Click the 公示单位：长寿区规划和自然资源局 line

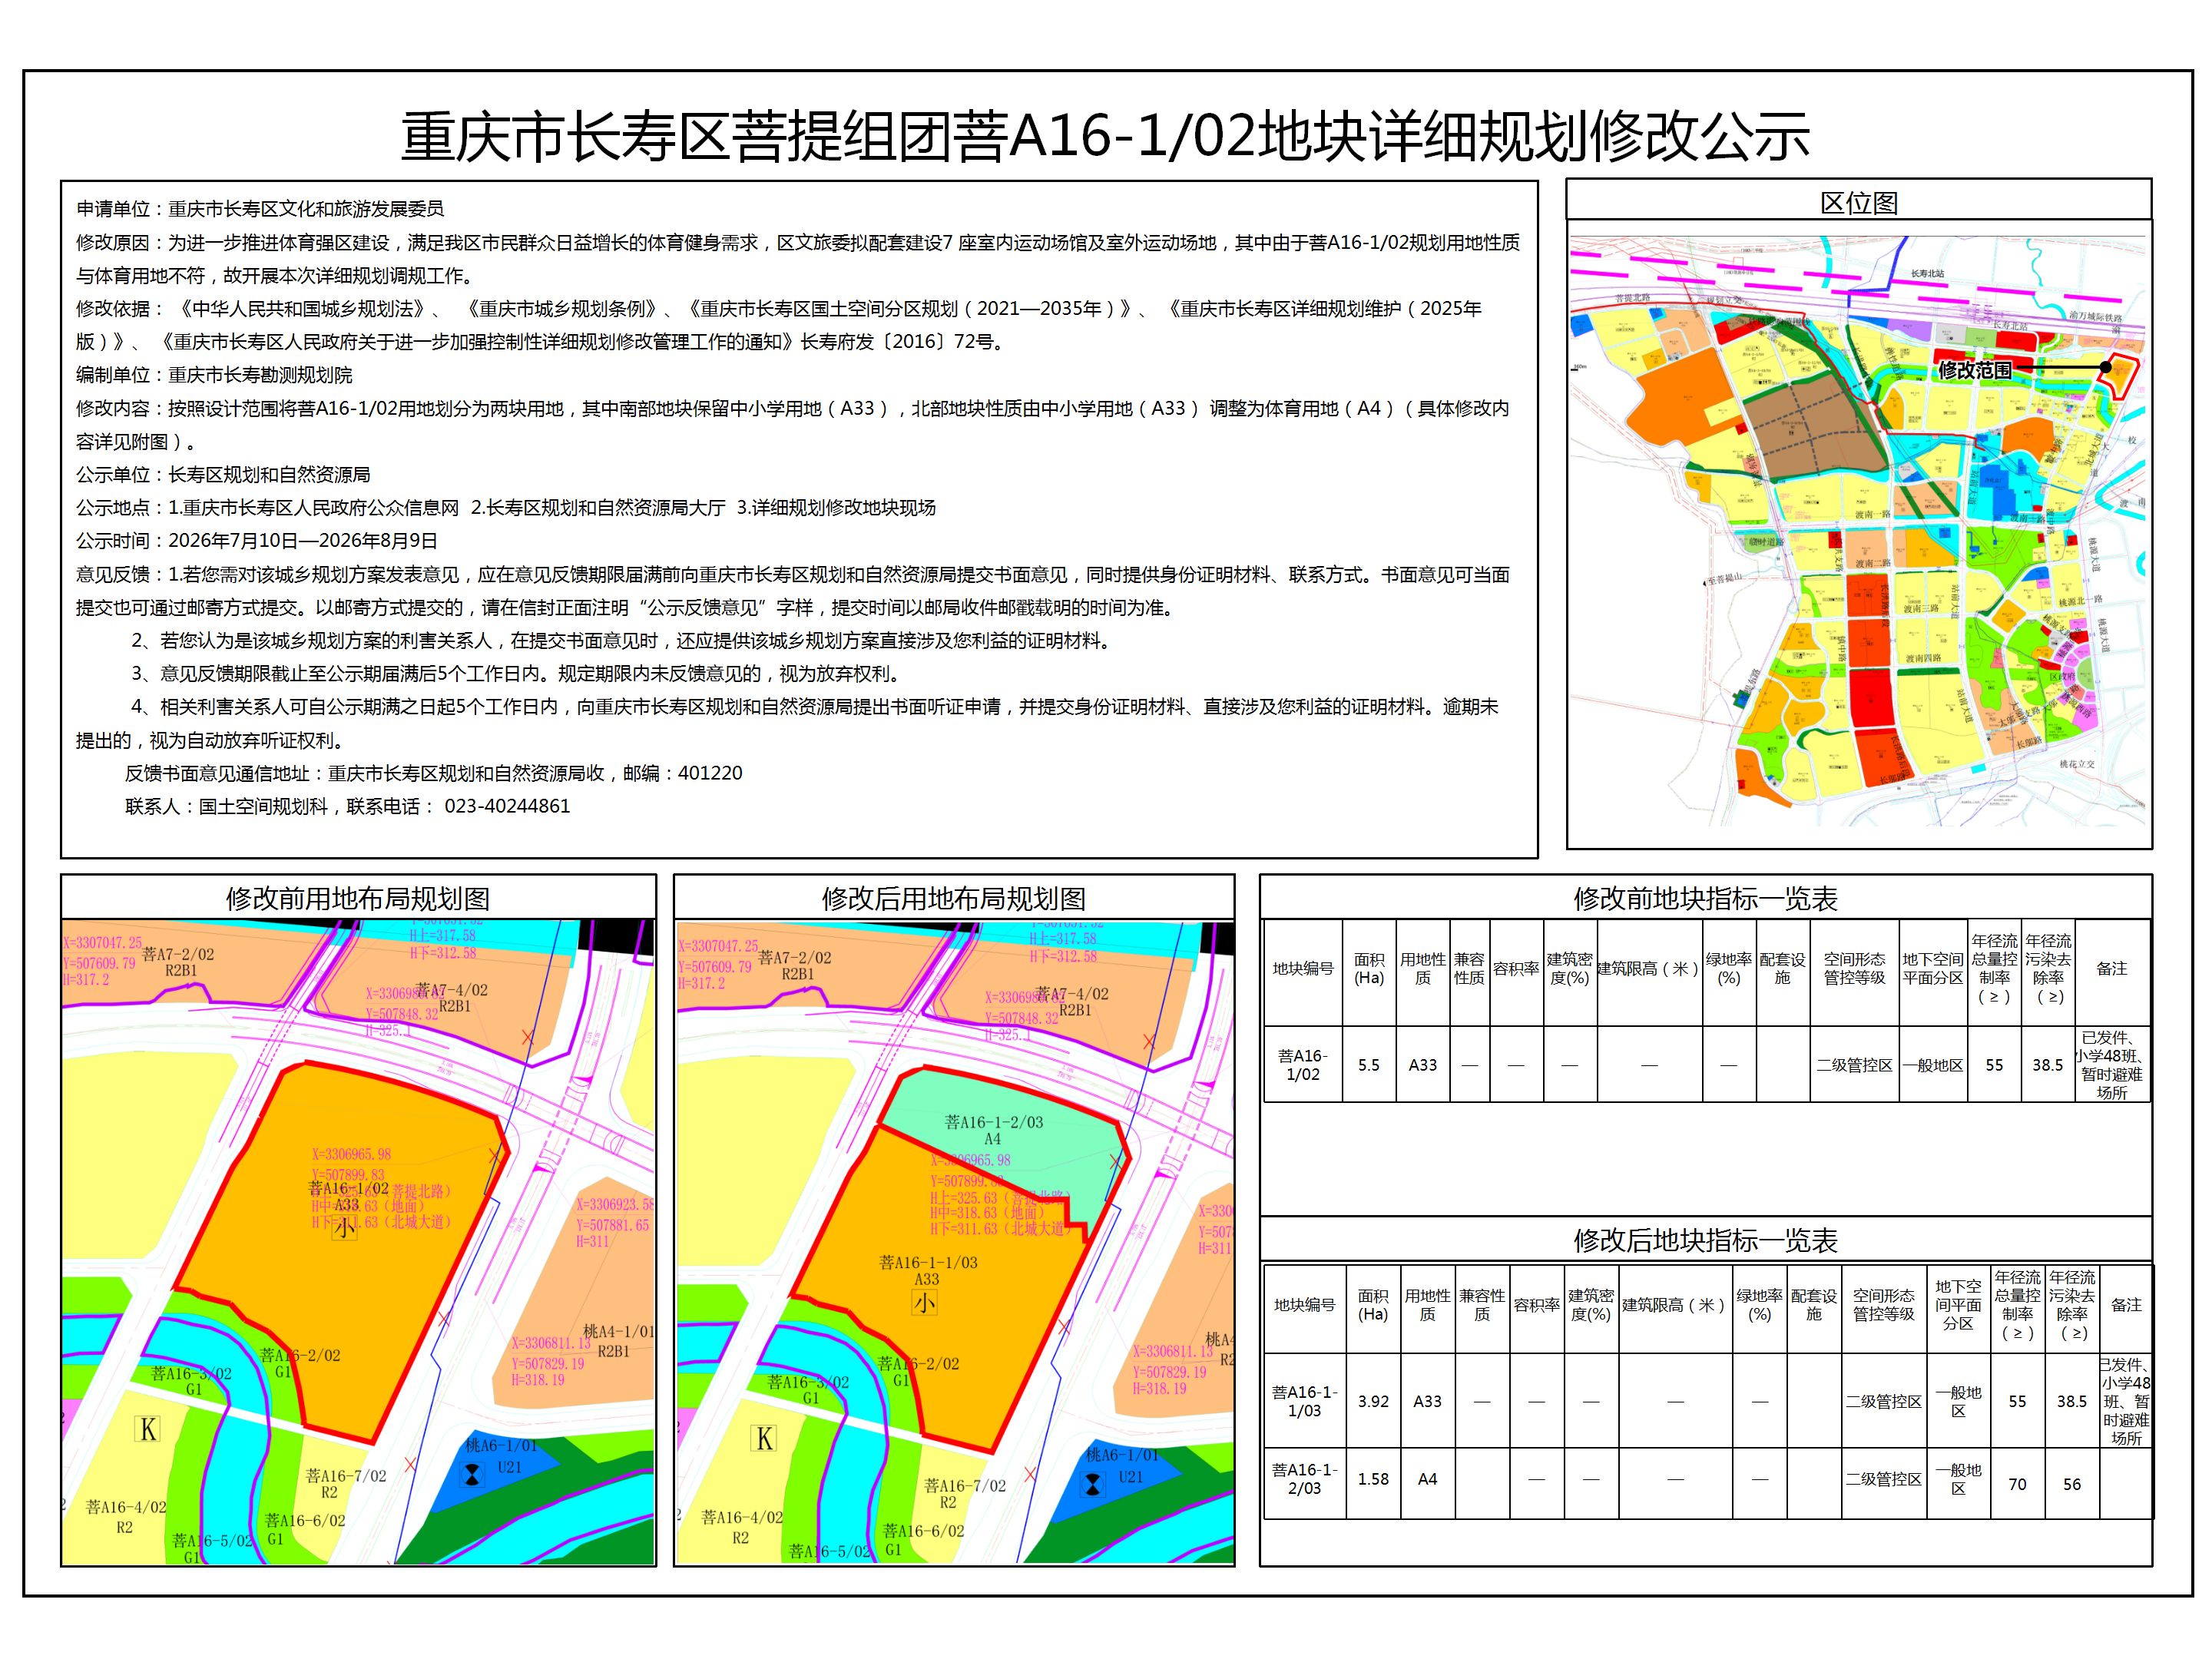[x=223, y=474]
